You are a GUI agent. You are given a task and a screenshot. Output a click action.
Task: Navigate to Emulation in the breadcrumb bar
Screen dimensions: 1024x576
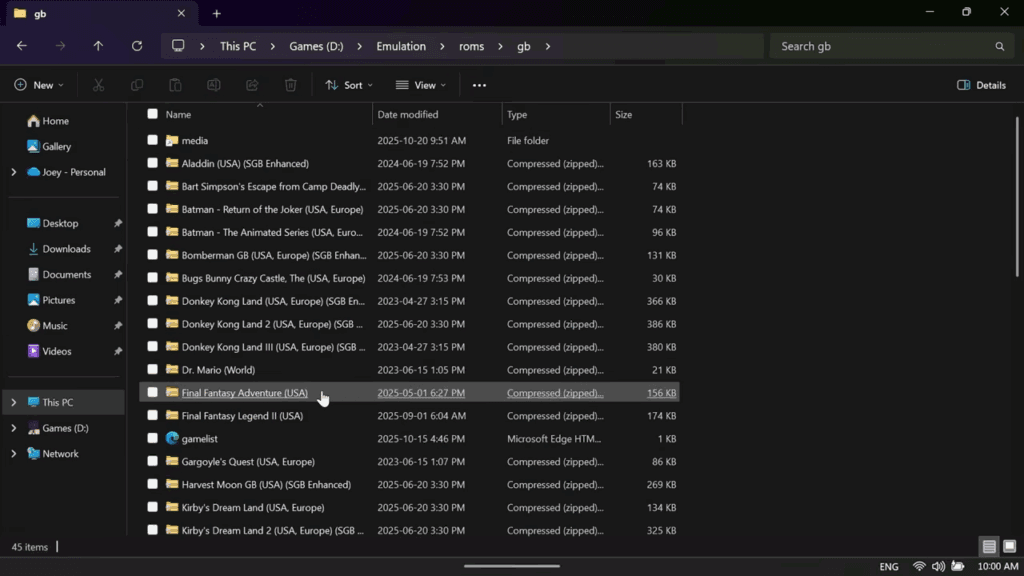pos(400,45)
